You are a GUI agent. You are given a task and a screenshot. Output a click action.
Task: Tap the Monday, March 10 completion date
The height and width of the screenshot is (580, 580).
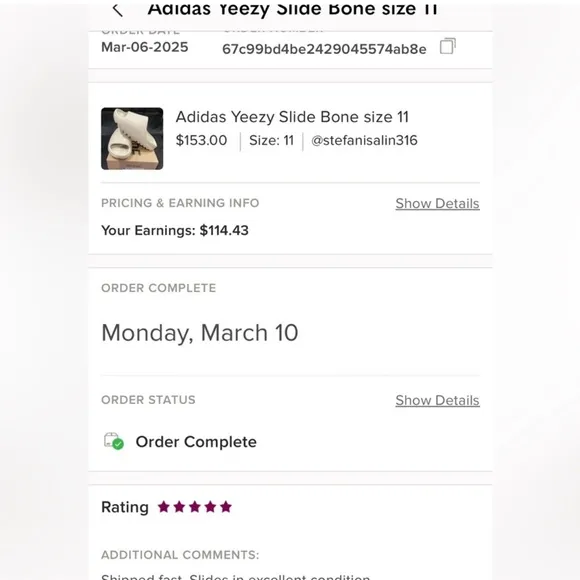click(200, 333)
